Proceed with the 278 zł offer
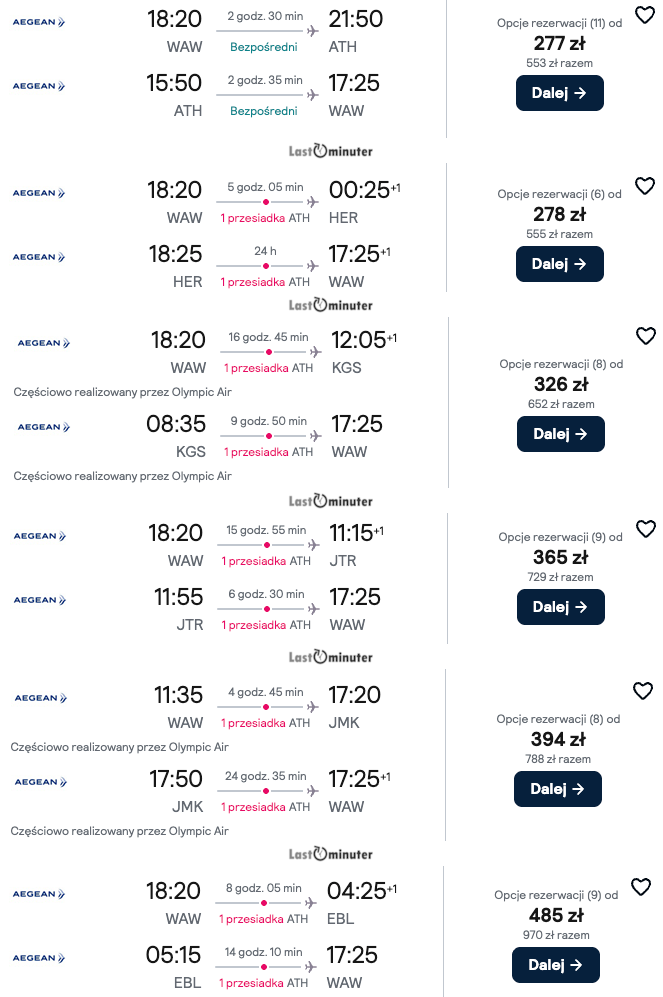Image resolution: width=663 pixels, height=997 pixels. tap(559, 264)
